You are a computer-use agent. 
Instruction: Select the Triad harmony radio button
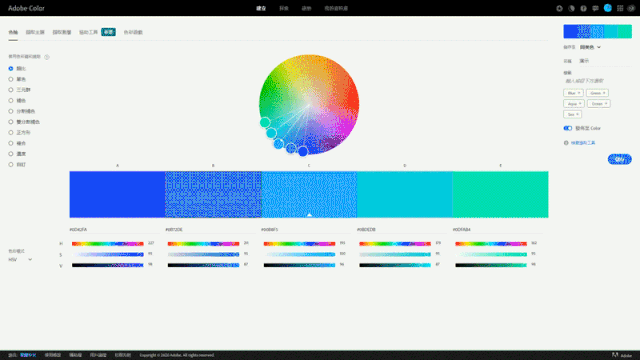(x=11, y=90)
